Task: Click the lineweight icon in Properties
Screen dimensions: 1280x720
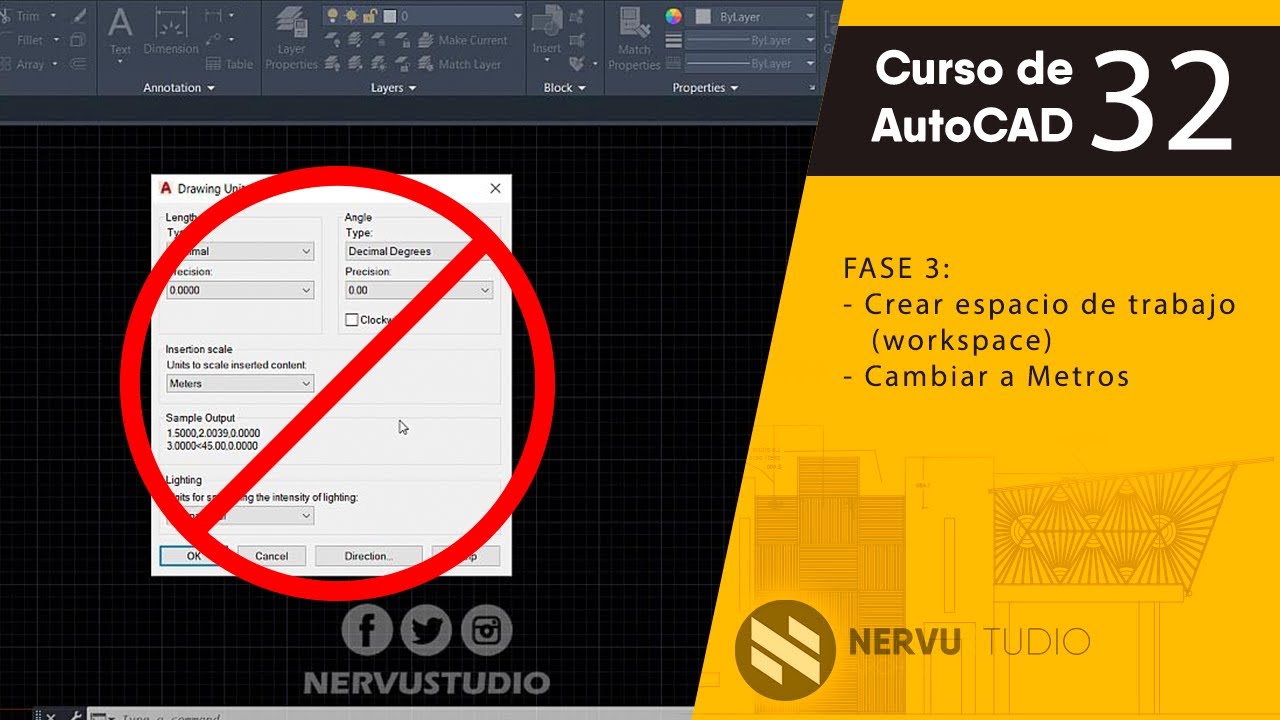Action: pyautogui.click(x=674, y=40)
